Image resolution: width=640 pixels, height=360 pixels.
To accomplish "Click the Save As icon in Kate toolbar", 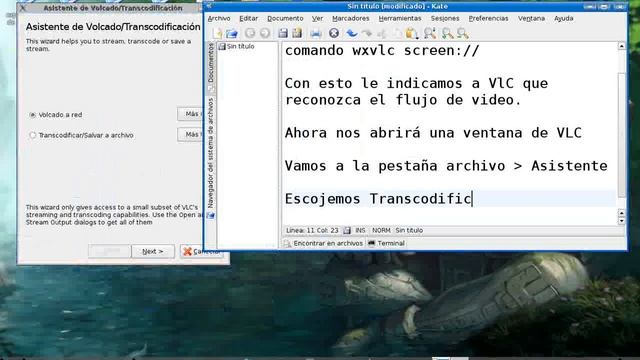I will point(297,33).
